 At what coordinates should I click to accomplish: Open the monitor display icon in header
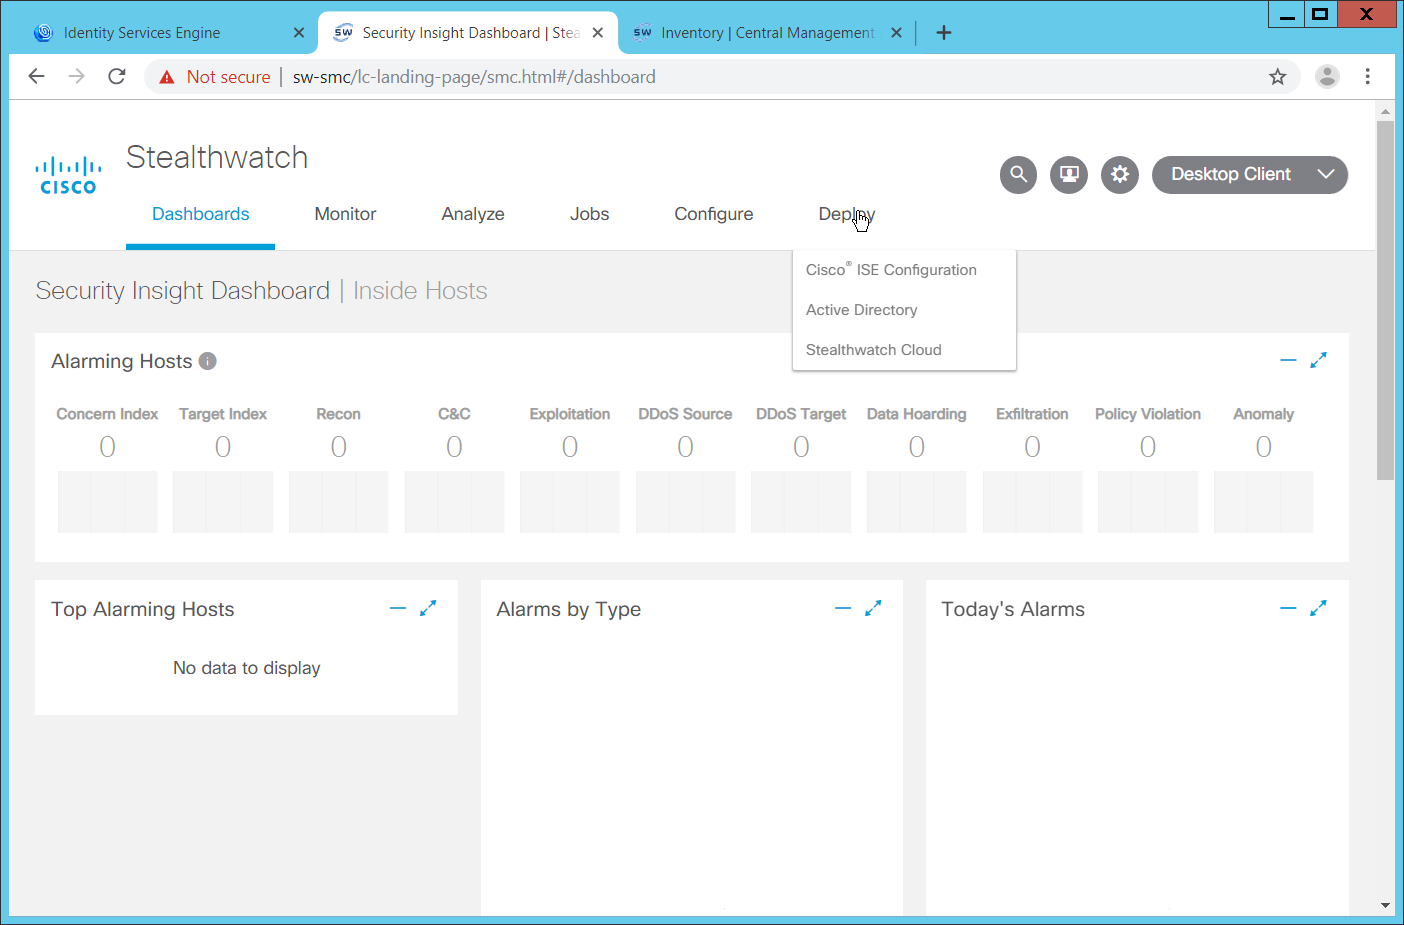pyautogui.click(x=1069, y=175)
